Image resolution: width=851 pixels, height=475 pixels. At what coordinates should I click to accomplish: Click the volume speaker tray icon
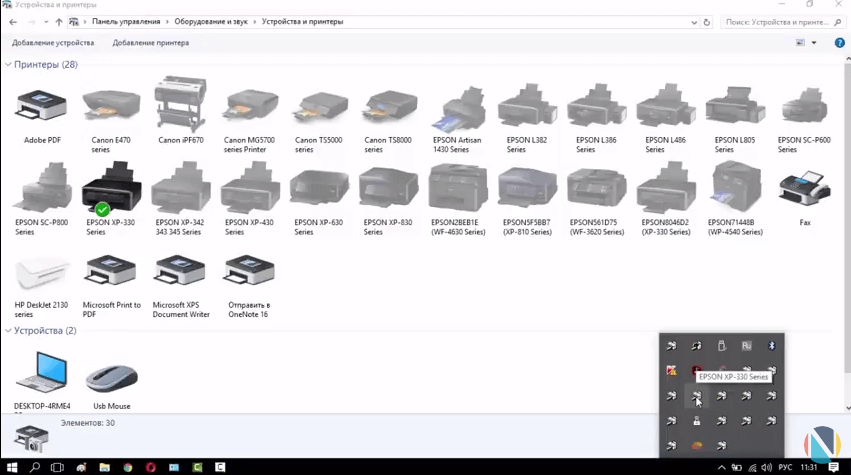pyautogui.click(x=766, y=467)
